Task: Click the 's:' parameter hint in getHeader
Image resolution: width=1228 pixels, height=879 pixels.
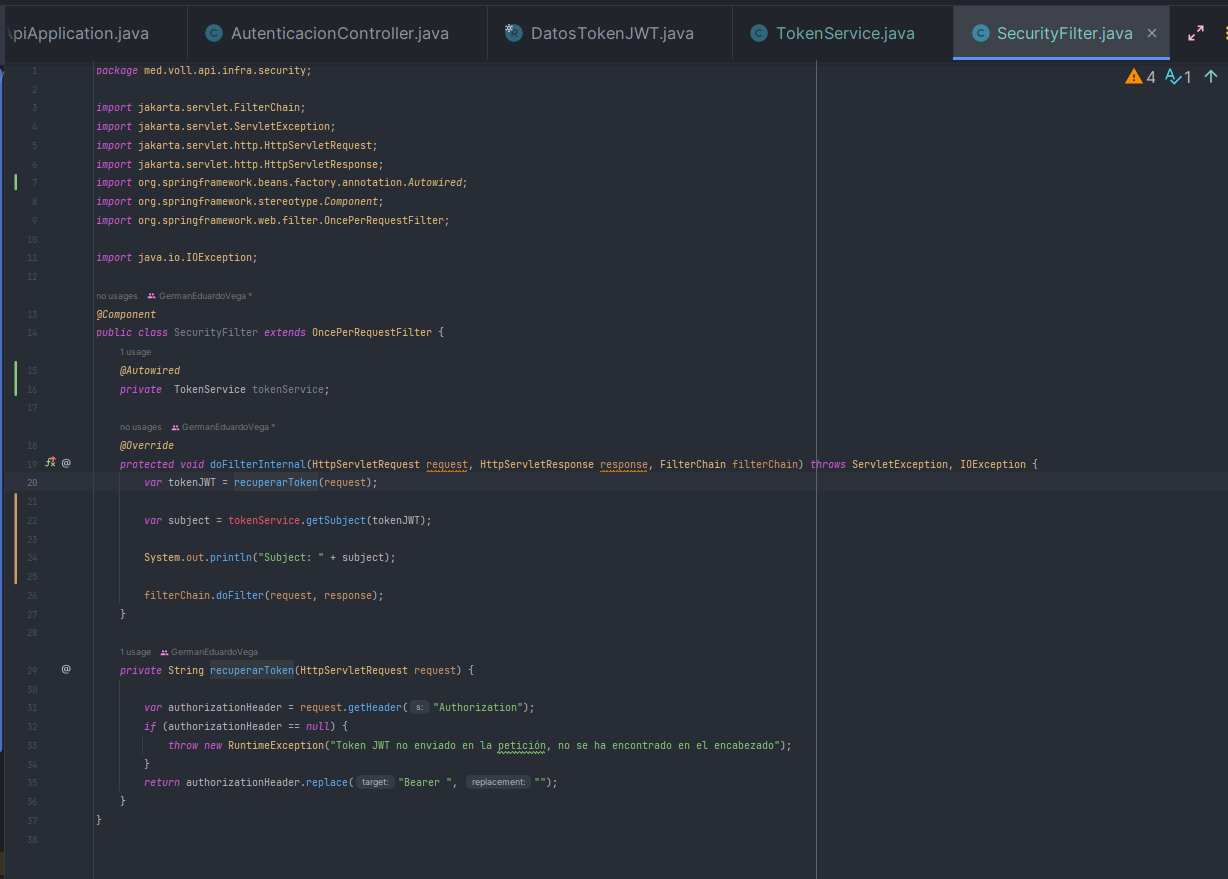Action: [420, 707]
